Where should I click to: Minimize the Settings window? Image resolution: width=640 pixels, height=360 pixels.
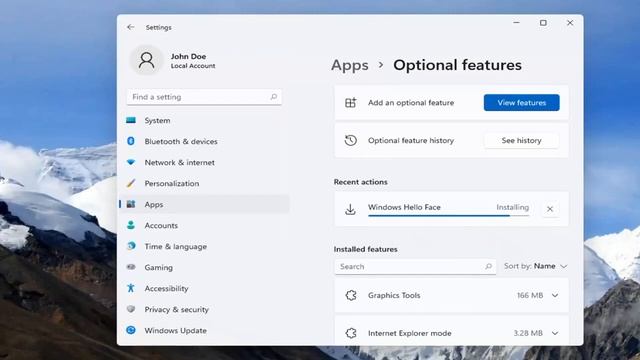click(516, 23)
